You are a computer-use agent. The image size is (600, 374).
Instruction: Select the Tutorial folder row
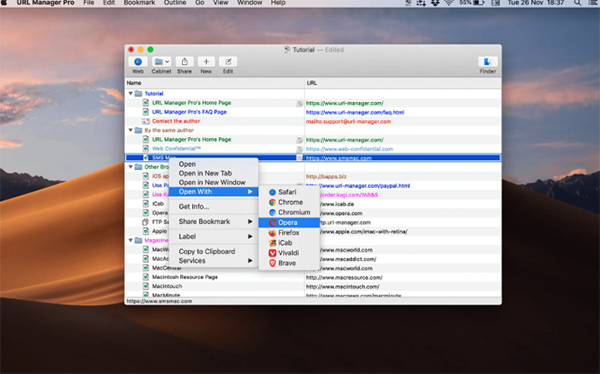coord(313,93)
